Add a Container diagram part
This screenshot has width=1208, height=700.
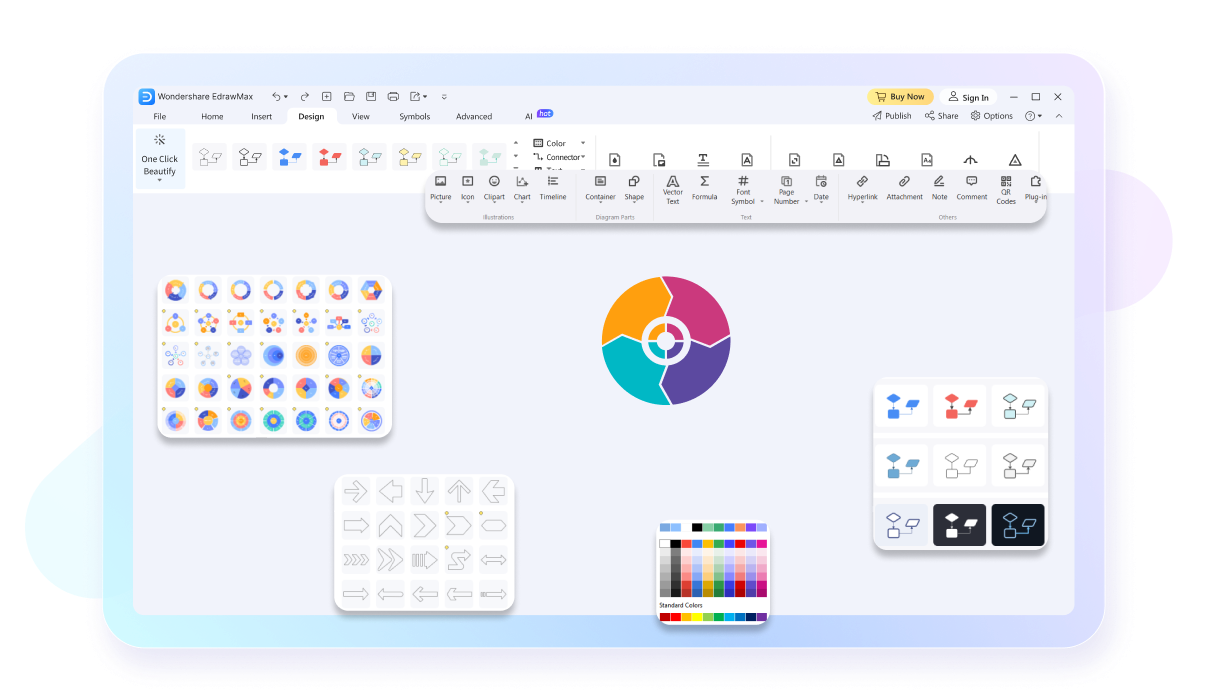pos(600,187)
